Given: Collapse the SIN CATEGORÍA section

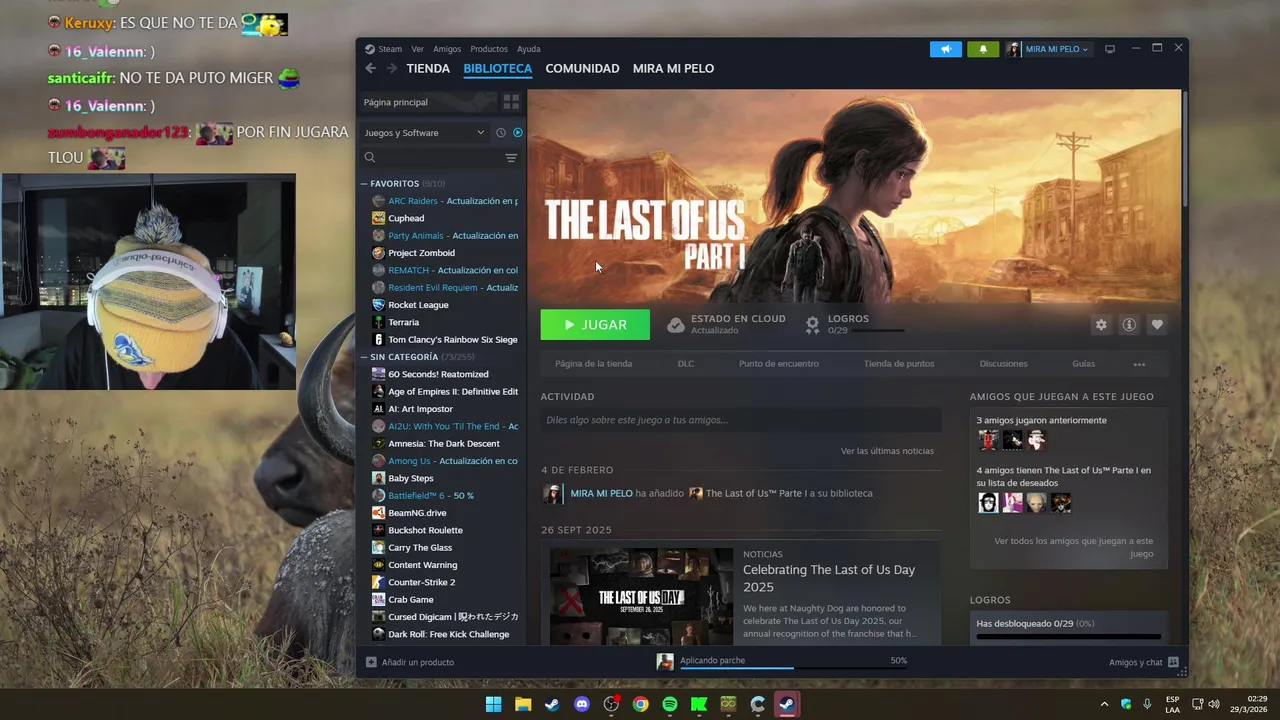Looking at the screenshot, I should 365,357.
